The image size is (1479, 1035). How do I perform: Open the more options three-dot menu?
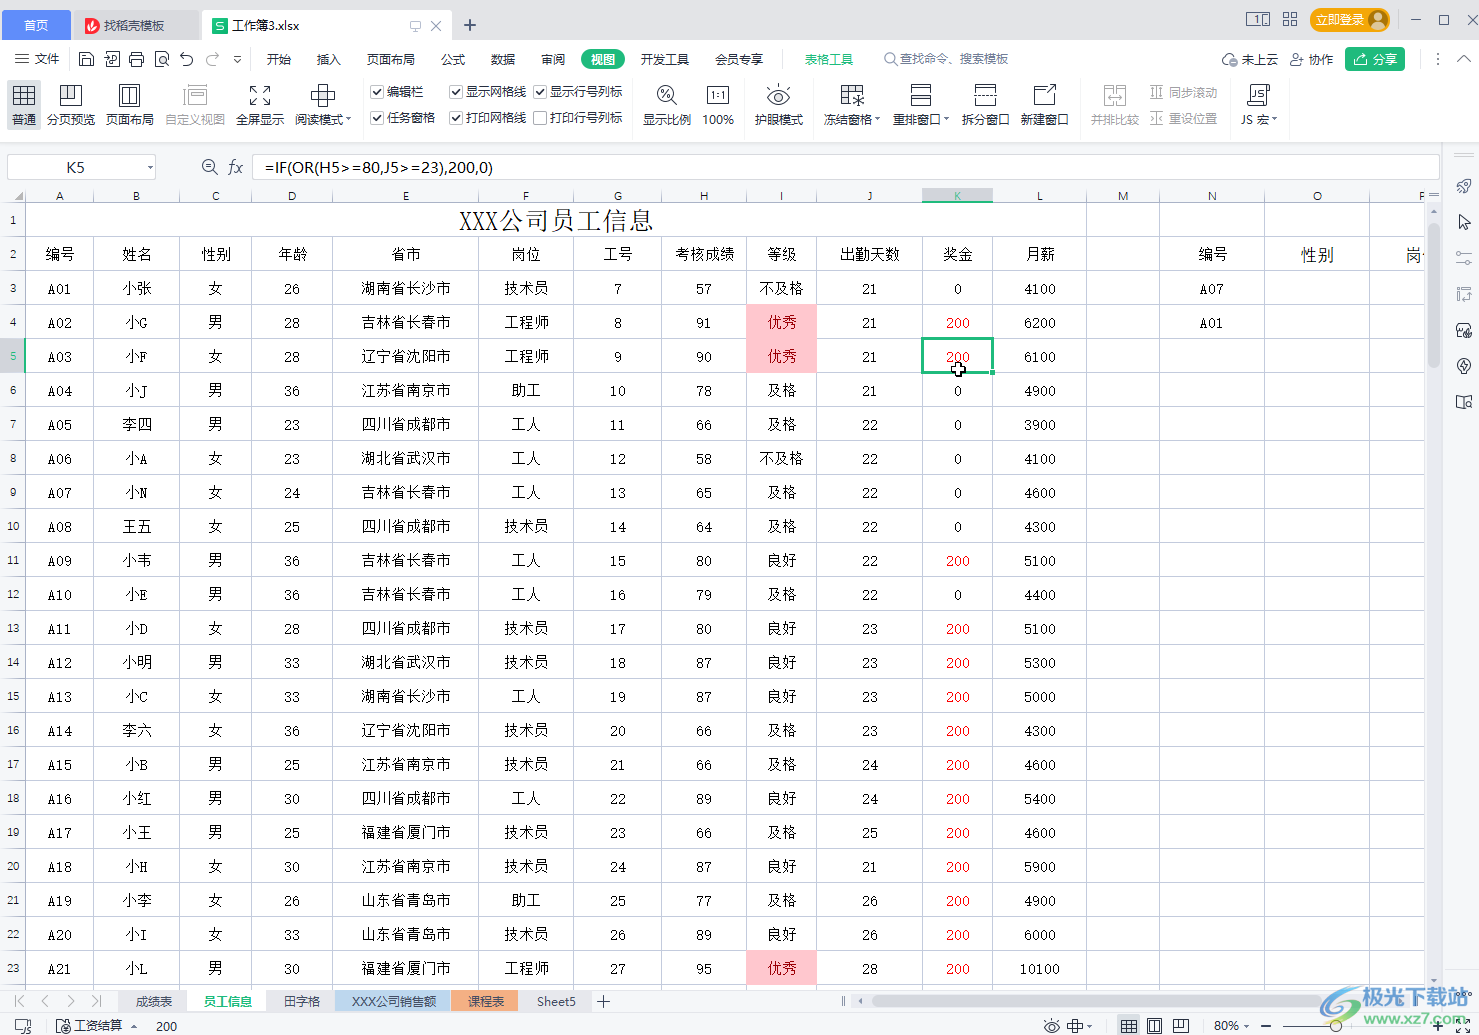click(x=1438, y=59)
